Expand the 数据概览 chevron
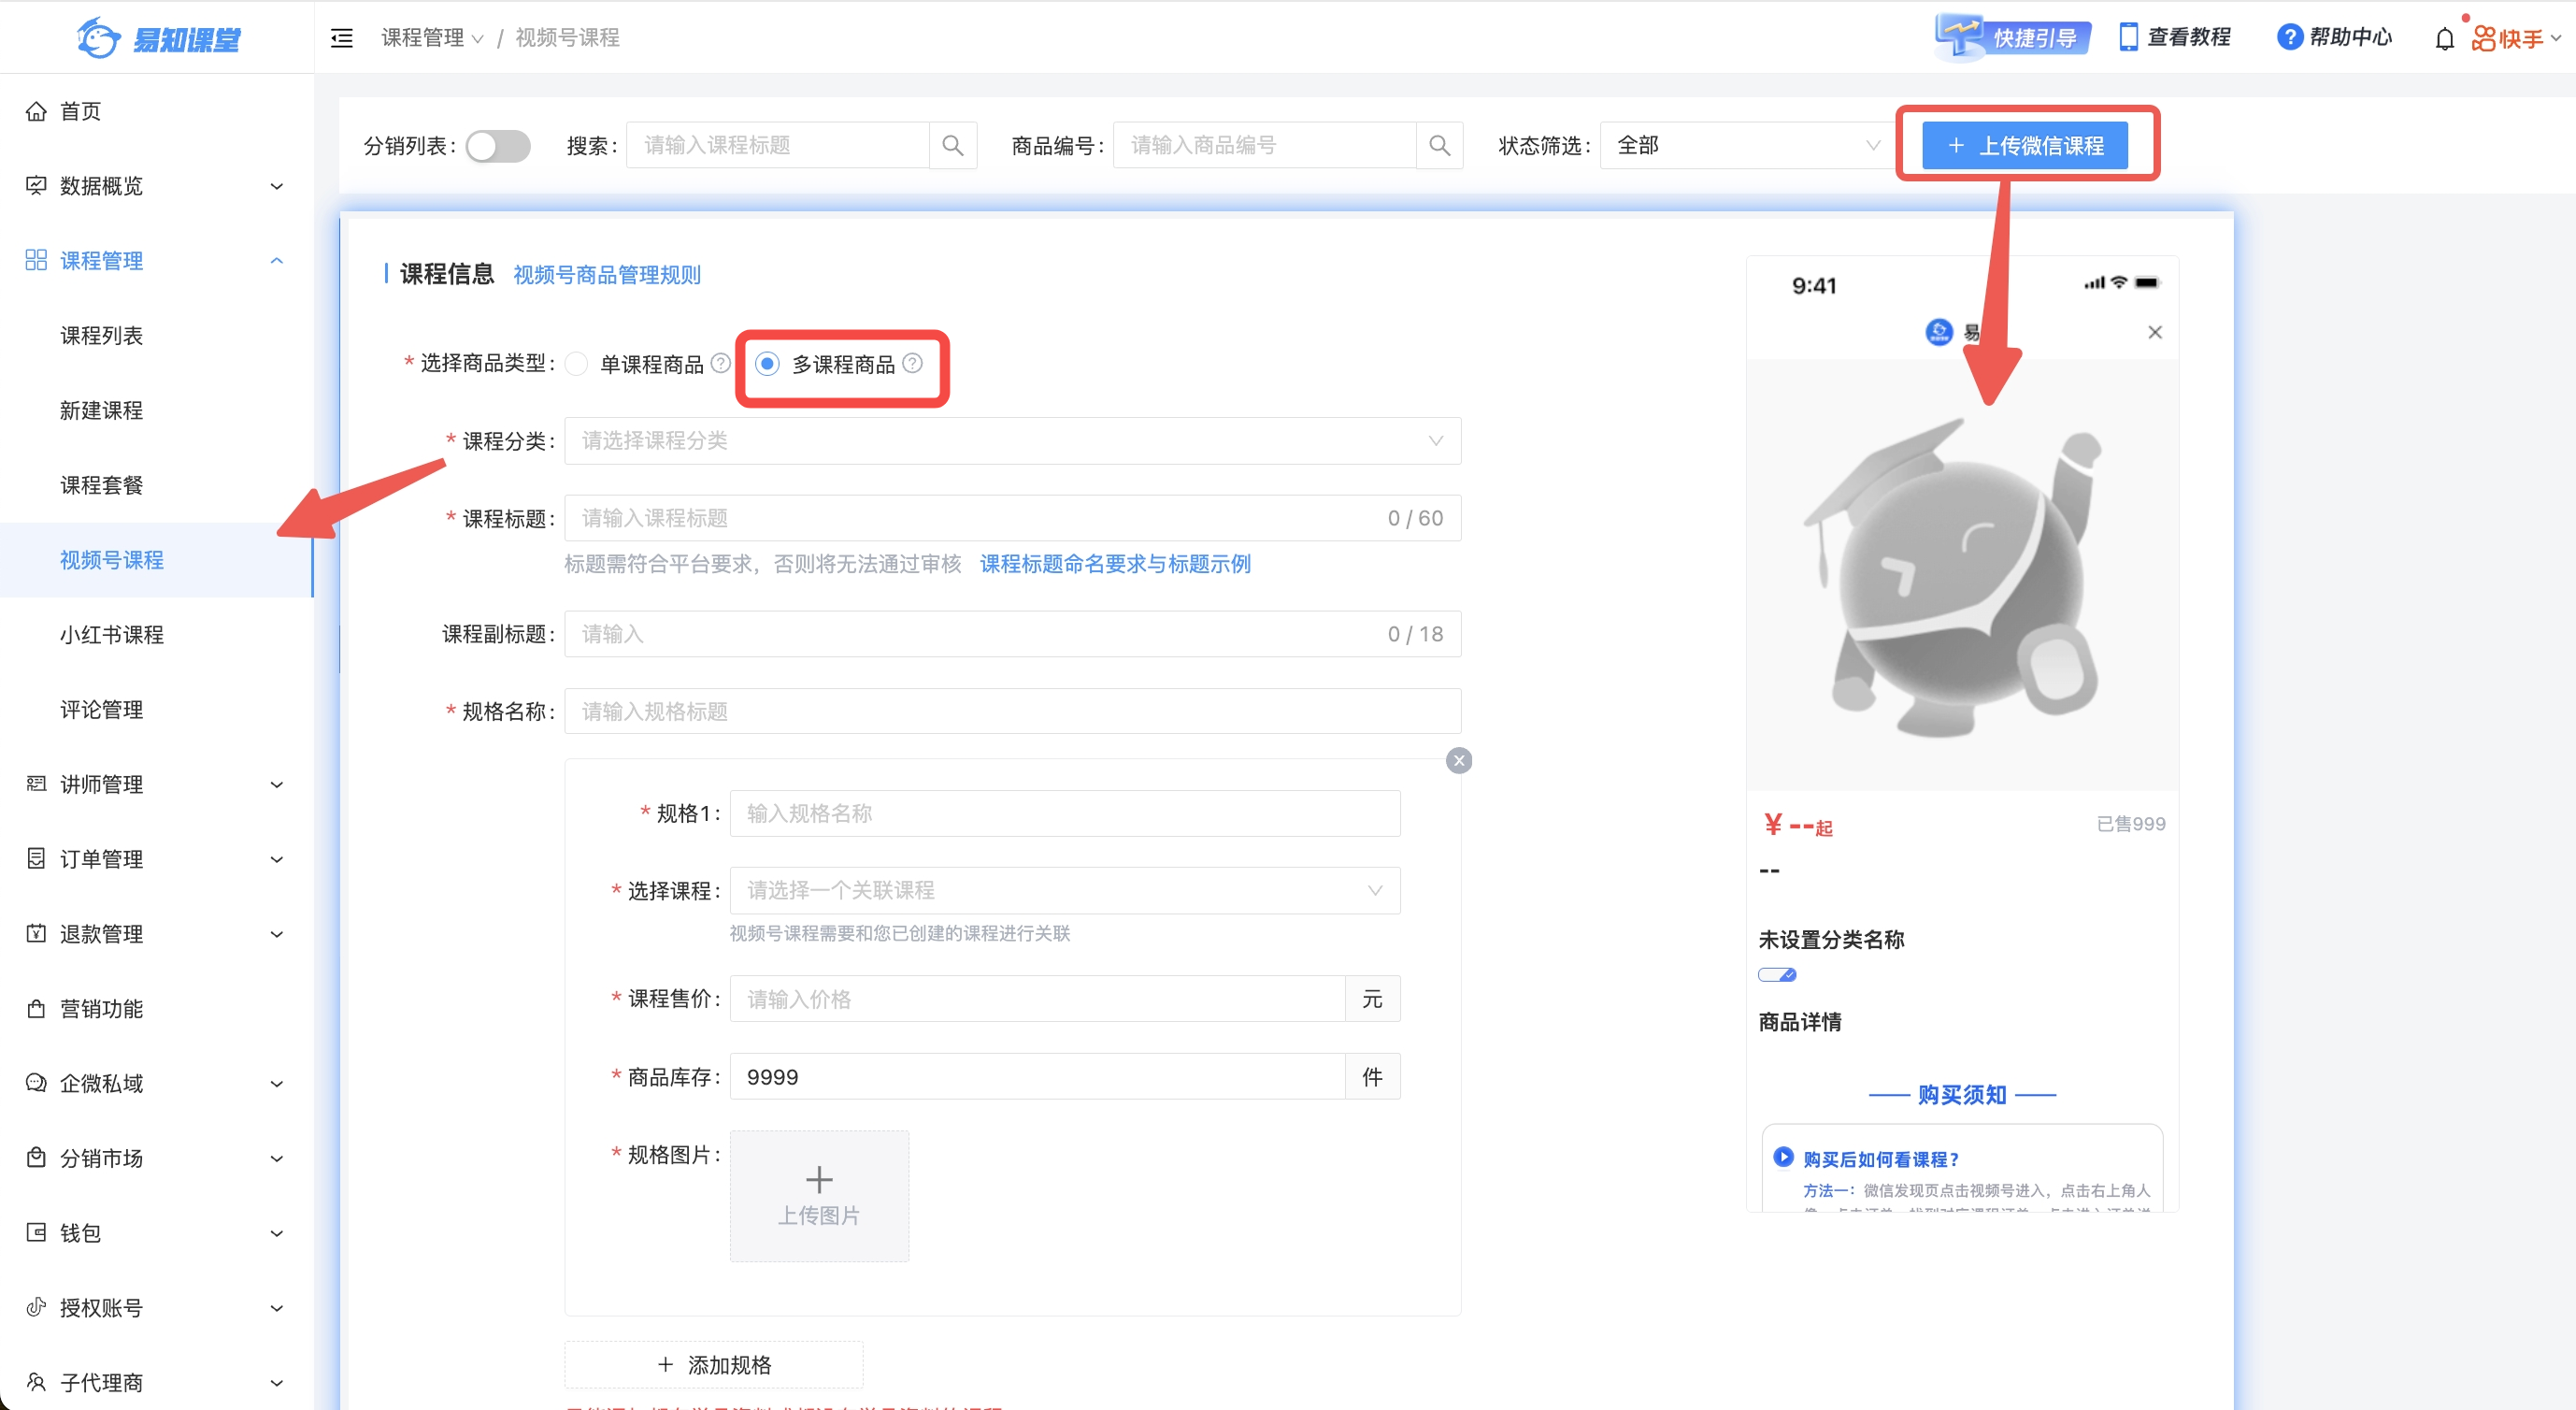 point(277,187)
